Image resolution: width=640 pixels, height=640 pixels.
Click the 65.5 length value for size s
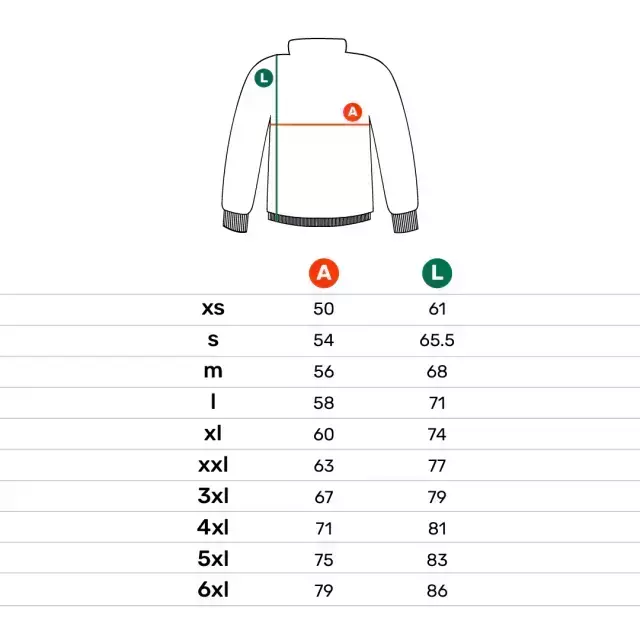coord(437,340)
